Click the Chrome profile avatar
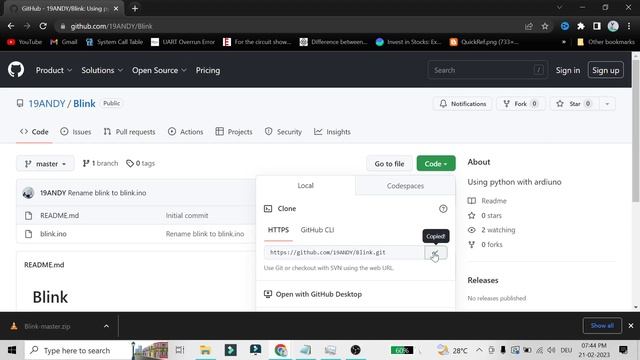The image size is (640, 360). click(x=613, y=26)
